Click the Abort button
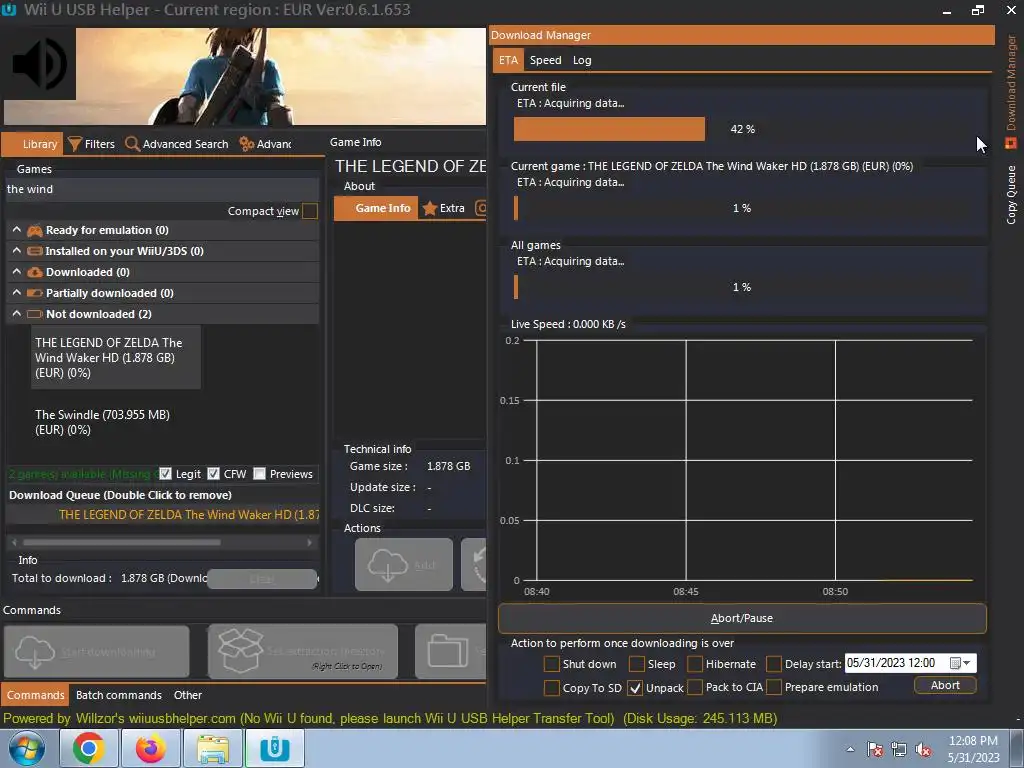The width and height of the screenshot is (1024, 768). pyautogui.click(x=945, y=685)
